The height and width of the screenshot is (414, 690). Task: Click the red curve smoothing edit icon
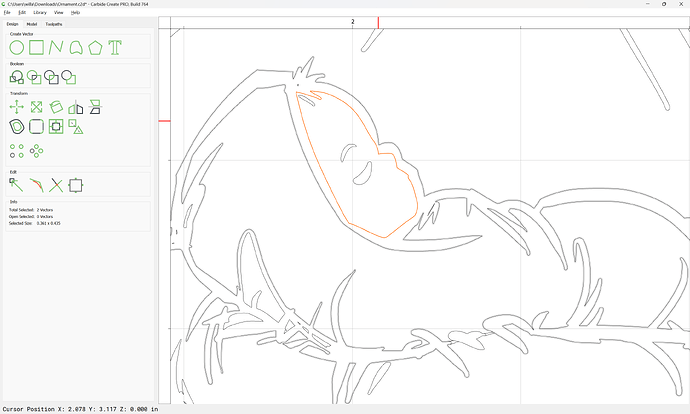coord(37,185)
